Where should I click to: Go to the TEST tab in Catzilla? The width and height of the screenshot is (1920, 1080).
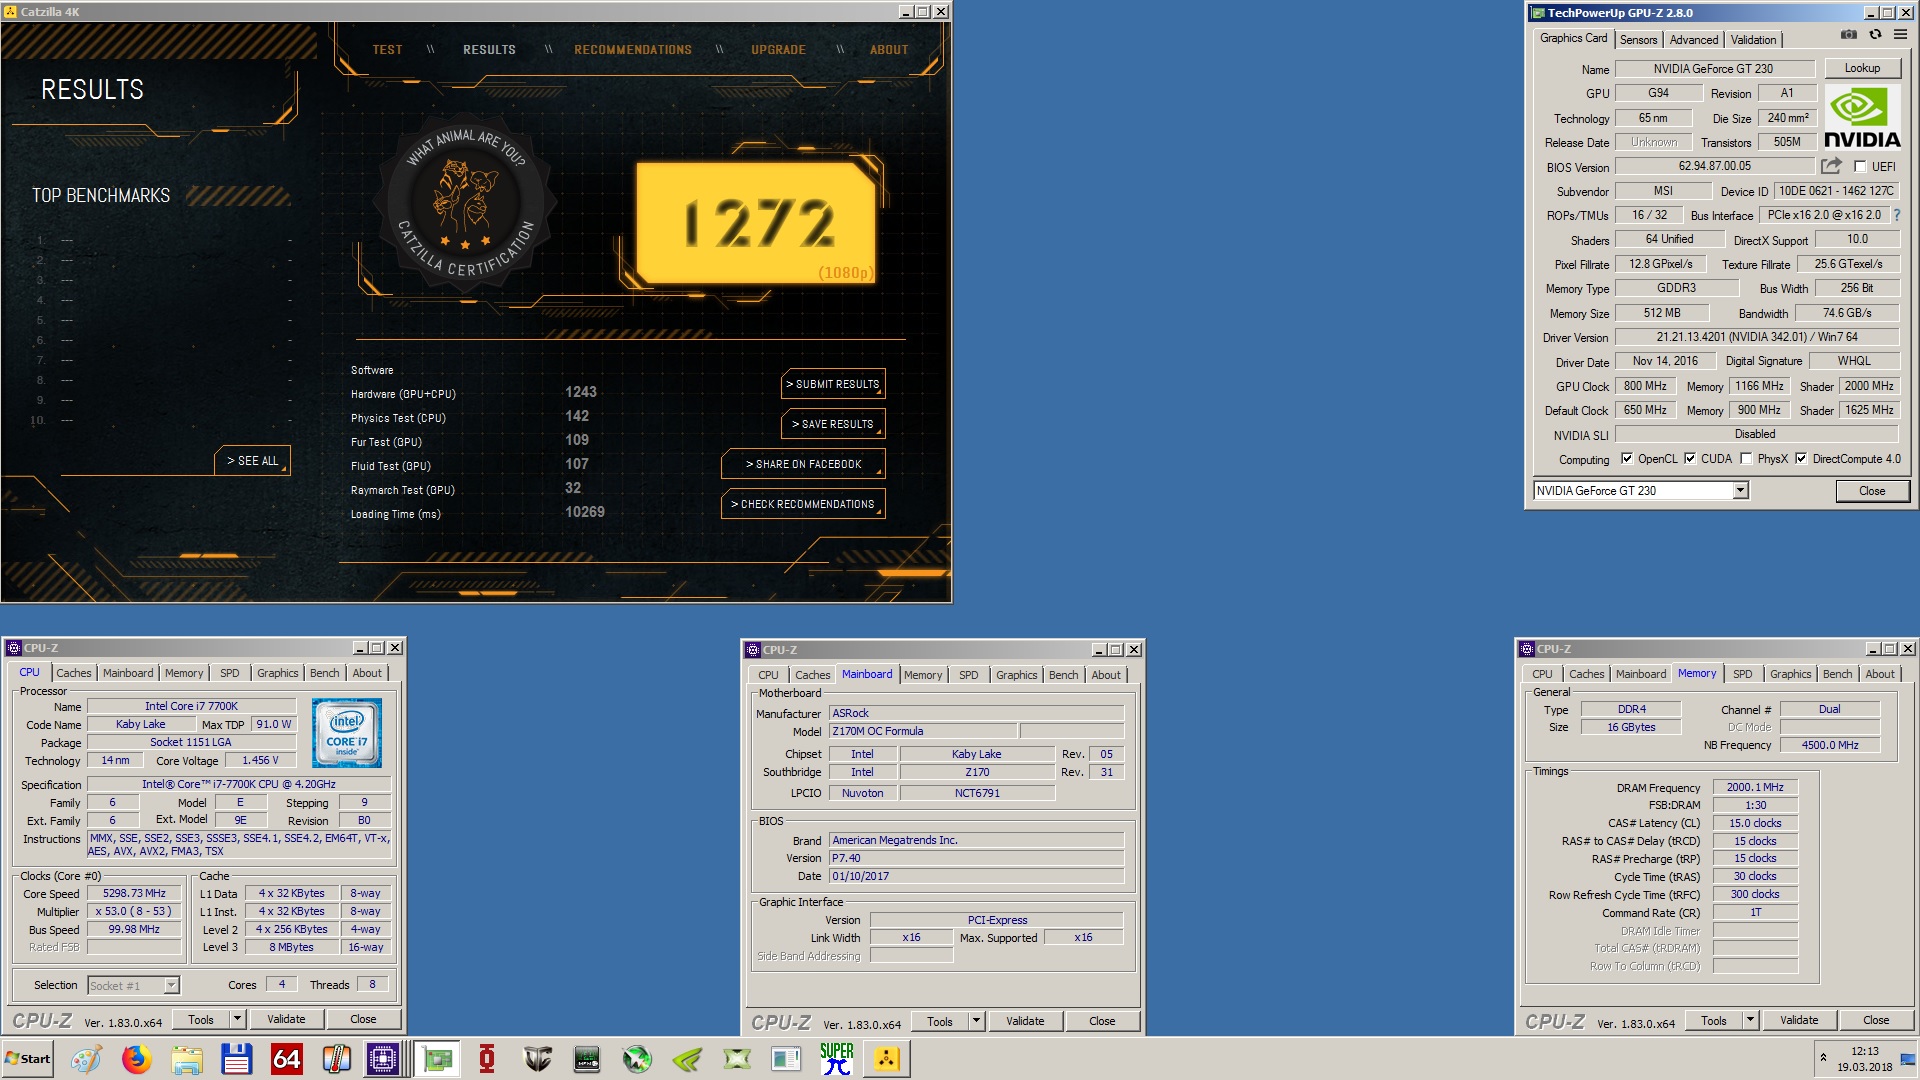387,50
